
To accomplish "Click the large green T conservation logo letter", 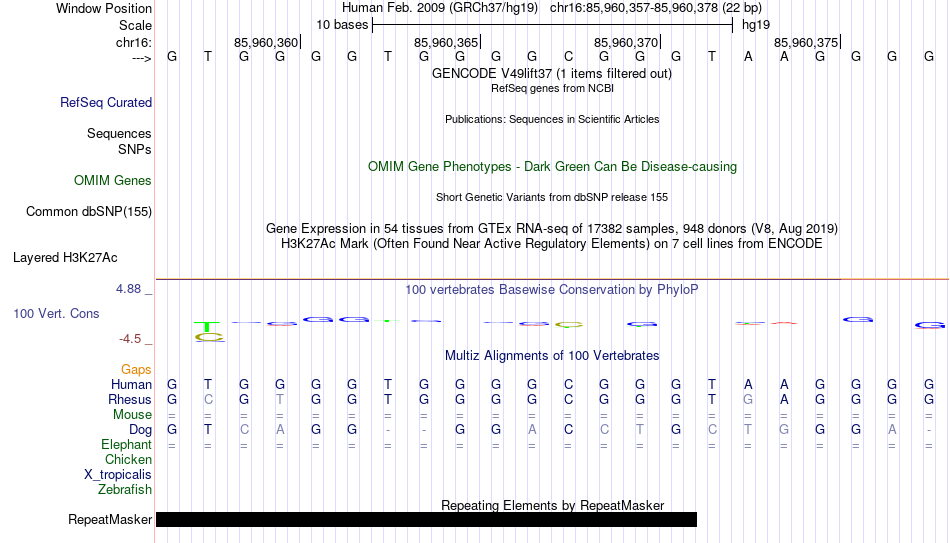I will pos(207,327).
